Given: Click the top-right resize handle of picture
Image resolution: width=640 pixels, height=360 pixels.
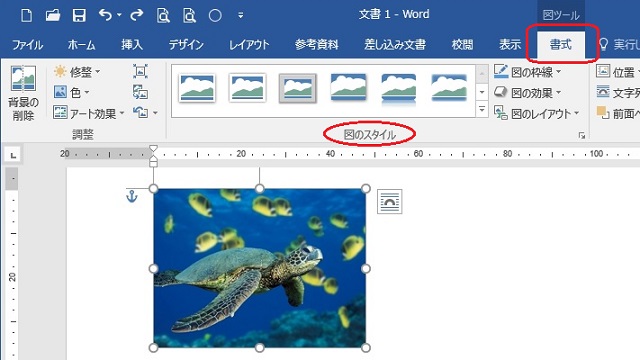Looking at the screenshot, I should tap(366, 189).
